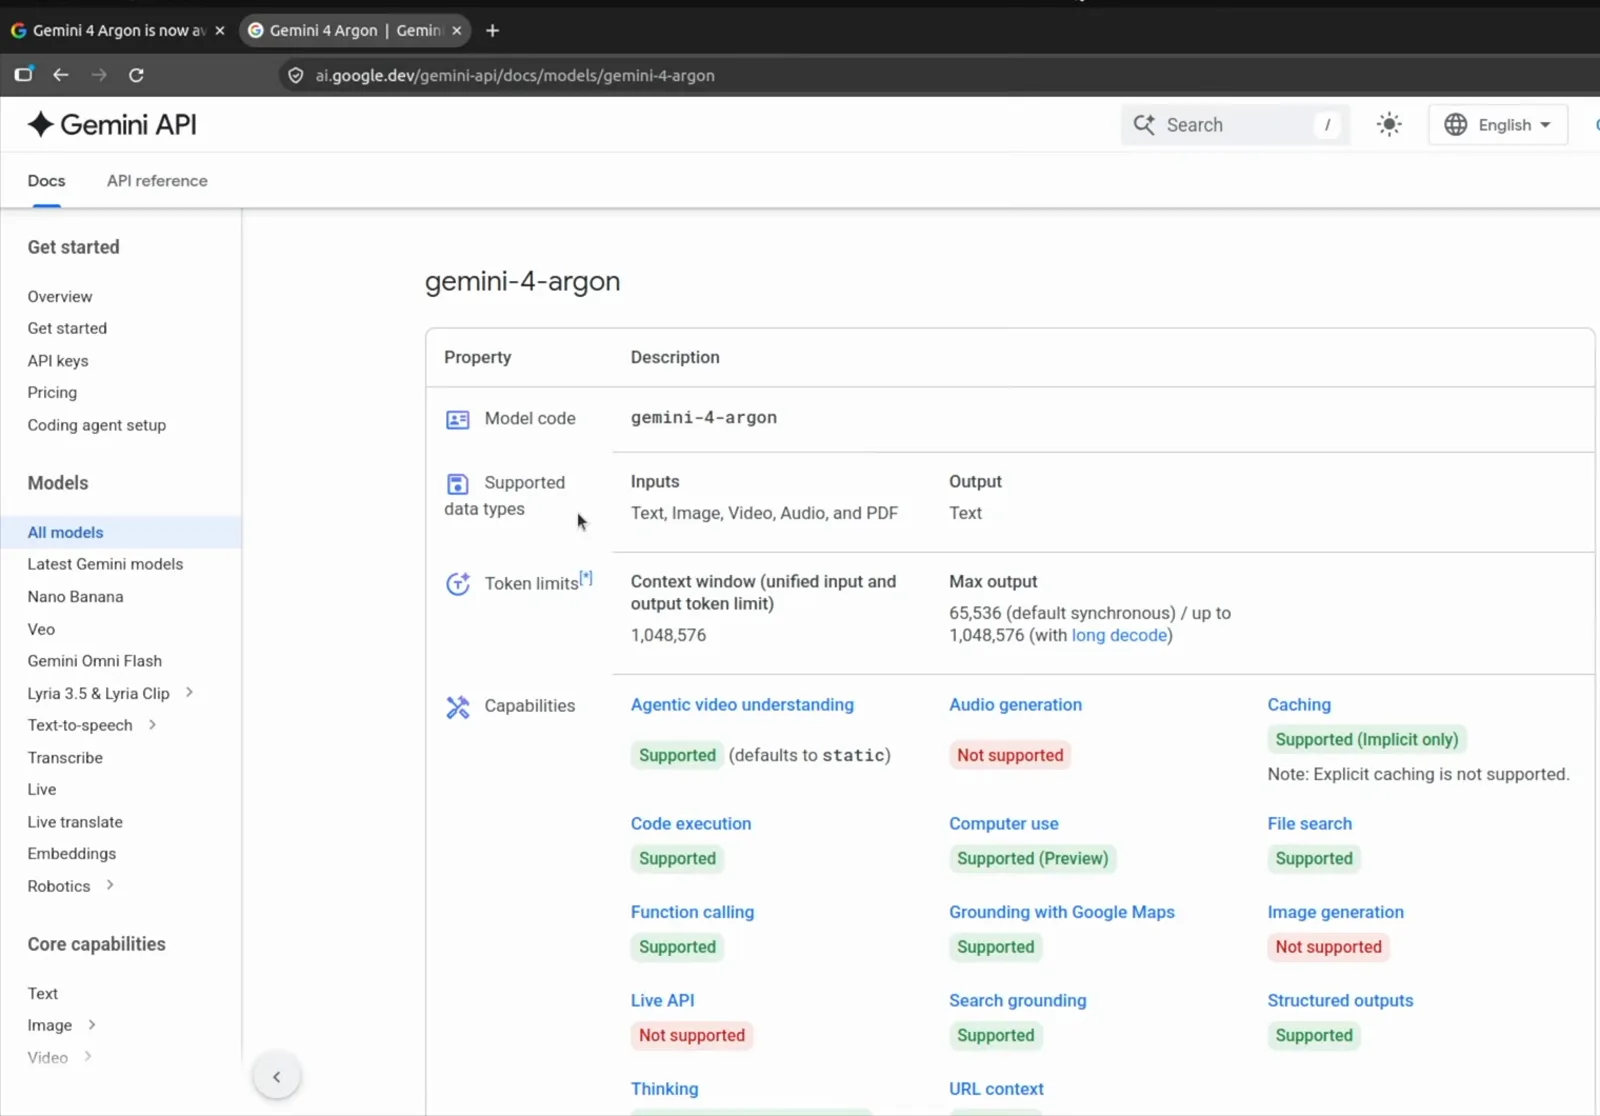Click the search sparkle magnifier icon
The image size is (1600, 1116).
1144,124
